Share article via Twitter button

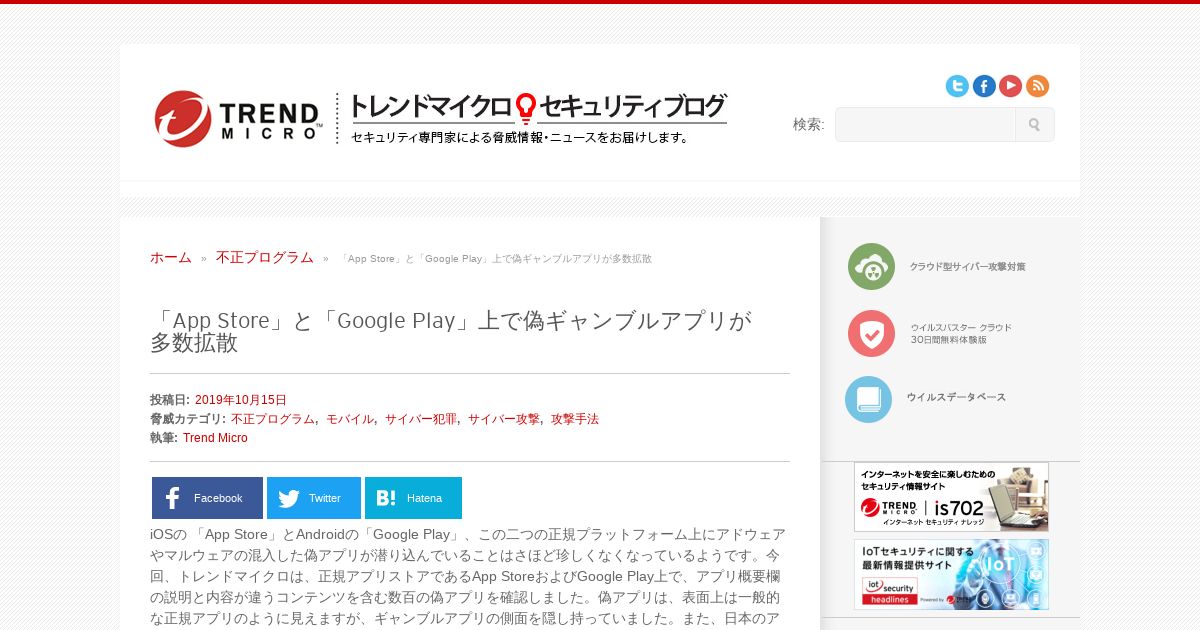coord(314,498)
